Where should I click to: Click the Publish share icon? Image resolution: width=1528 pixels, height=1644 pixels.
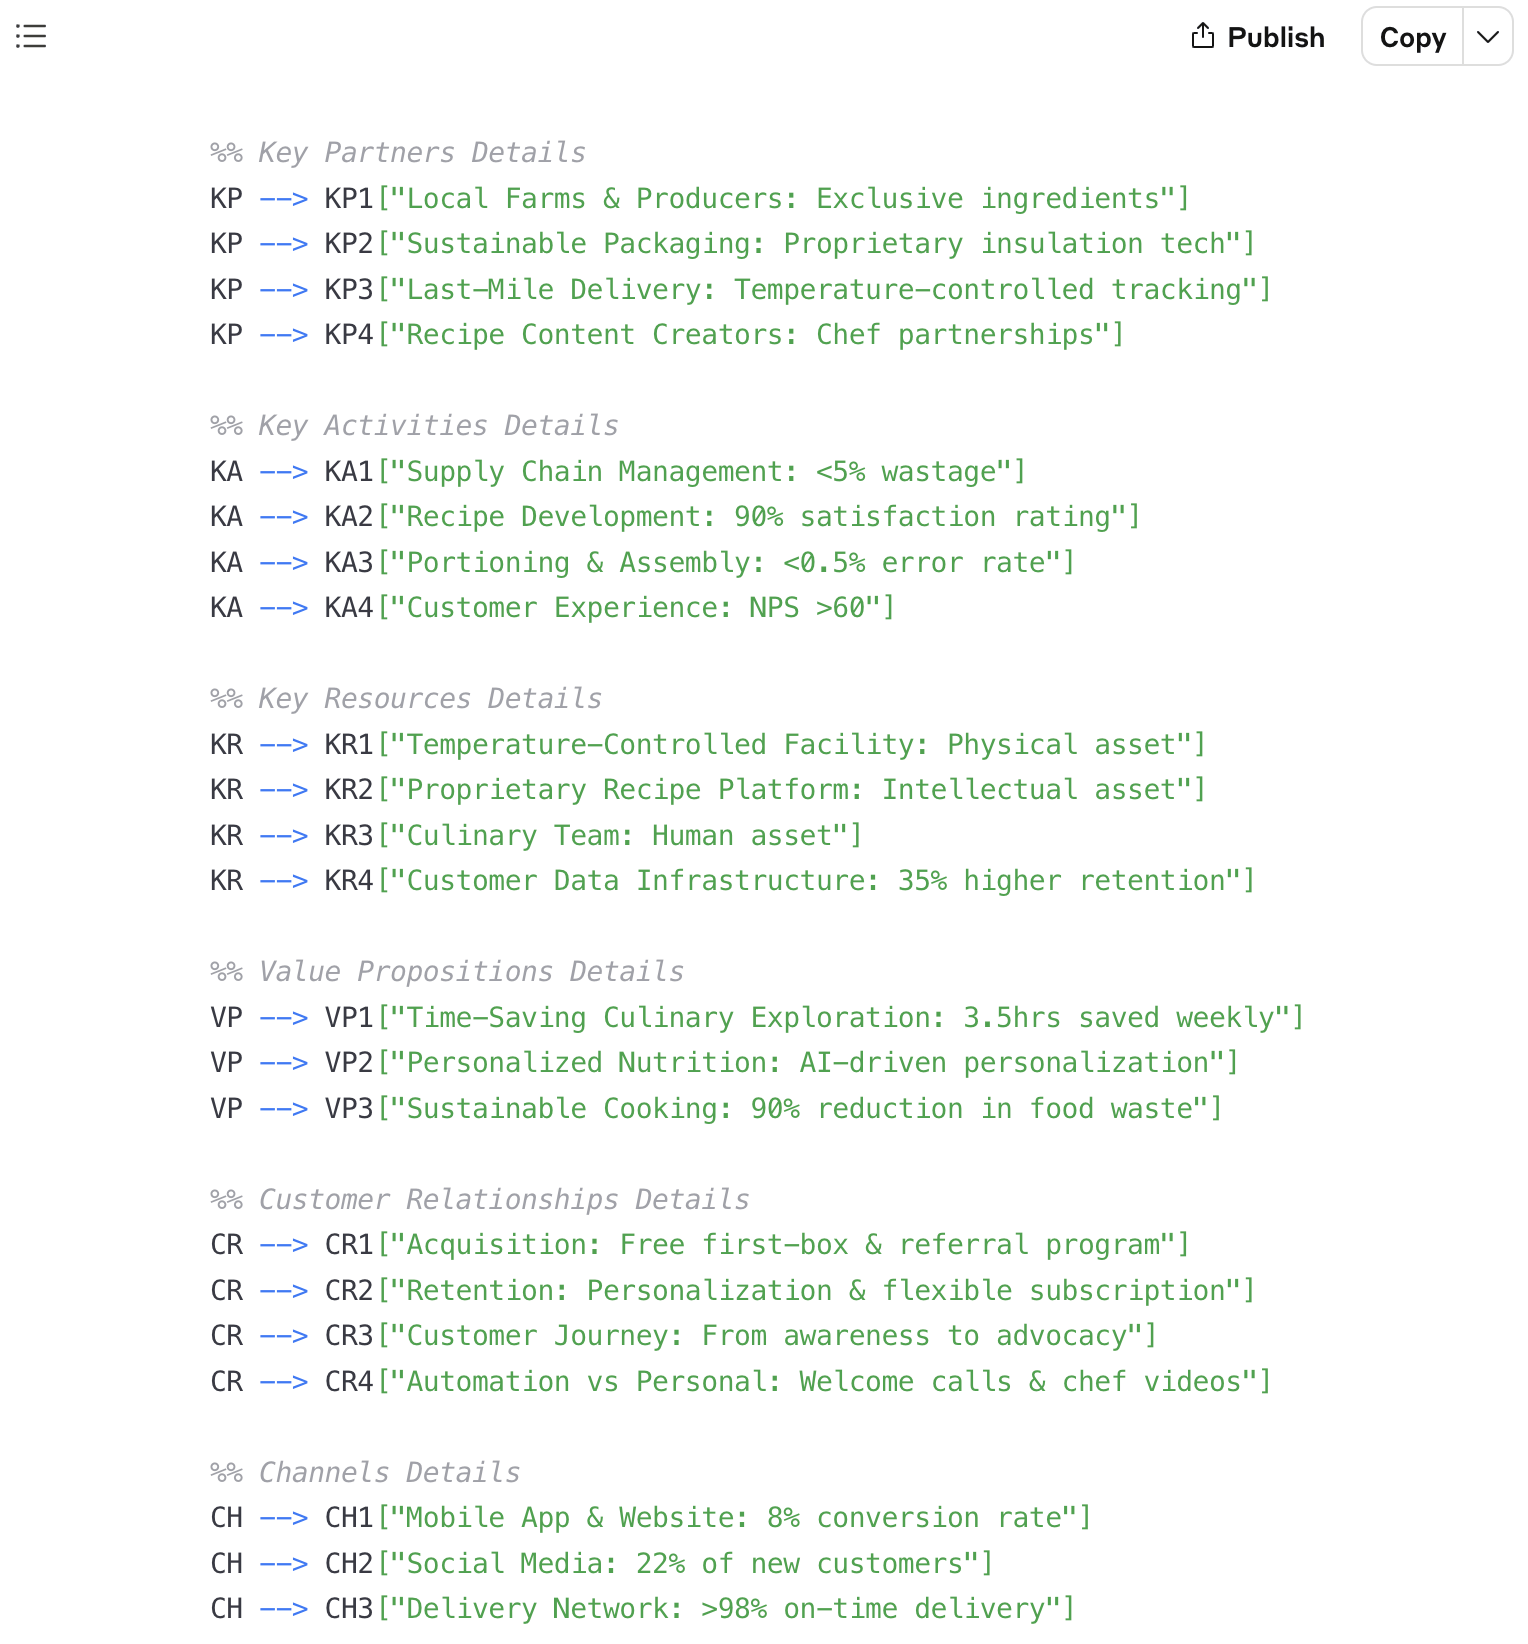coord(1203,36)
